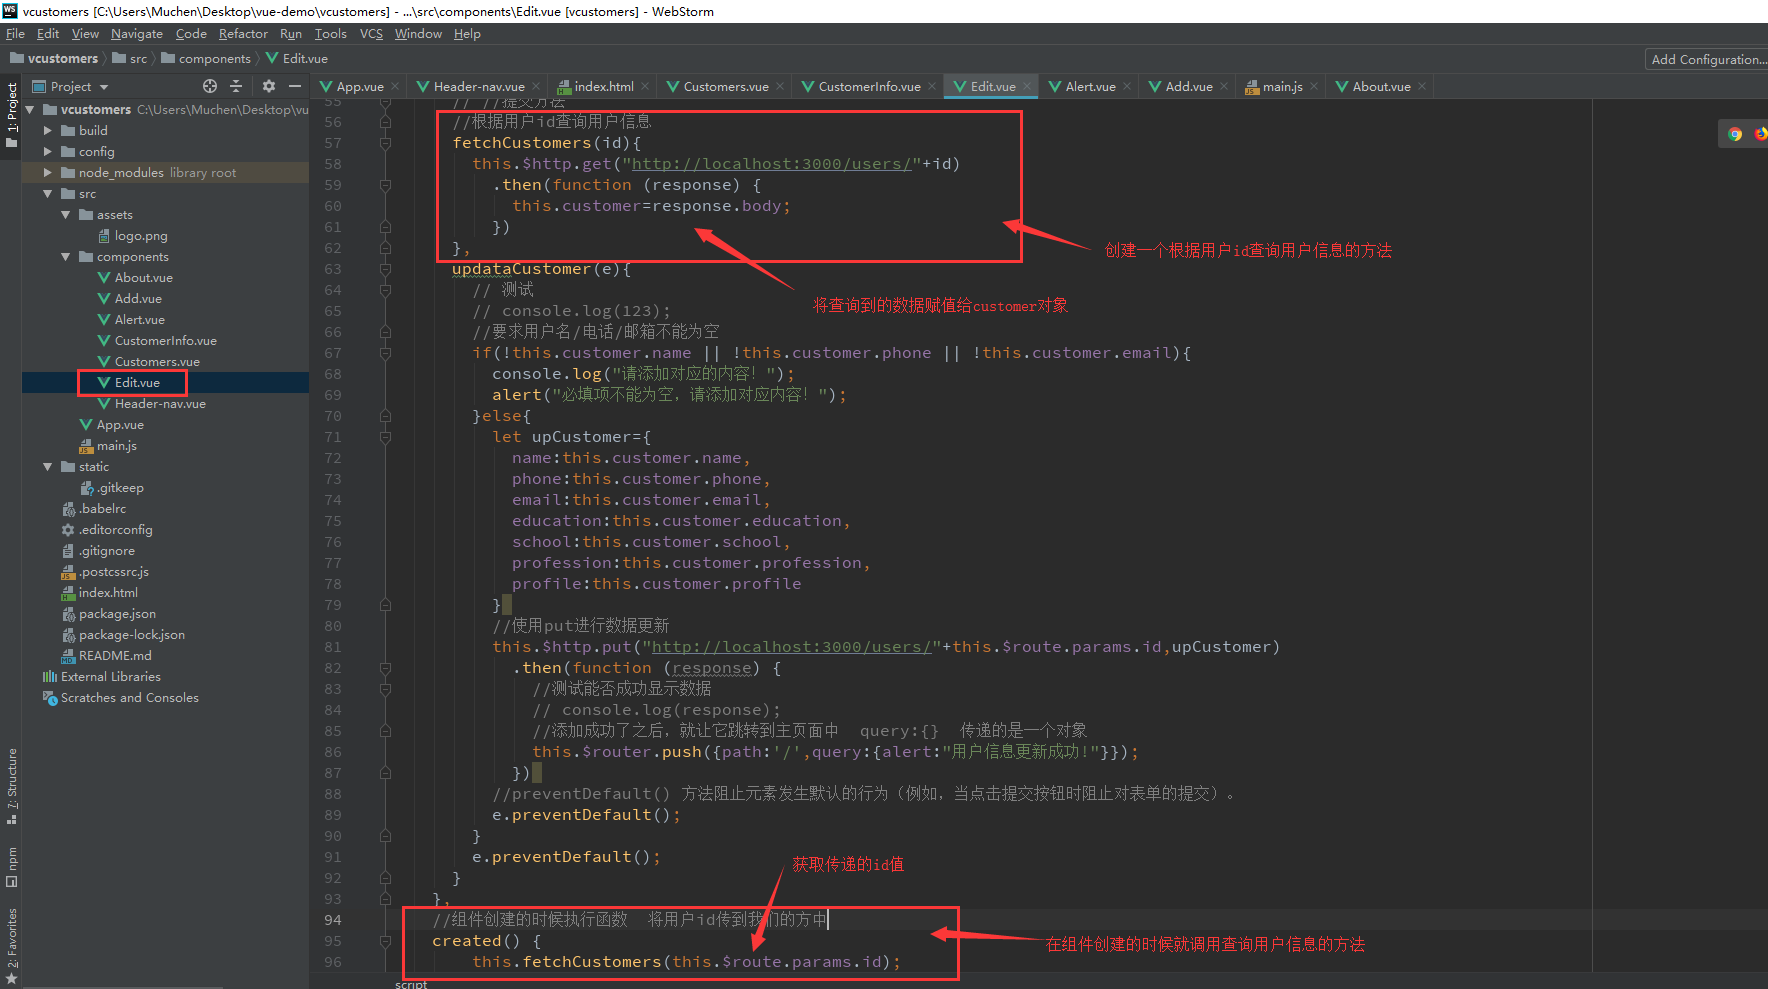Switch to the Header-nav.vue tab
The image size is (1768, 989).
pyautogui.click(x=479, y=87)
